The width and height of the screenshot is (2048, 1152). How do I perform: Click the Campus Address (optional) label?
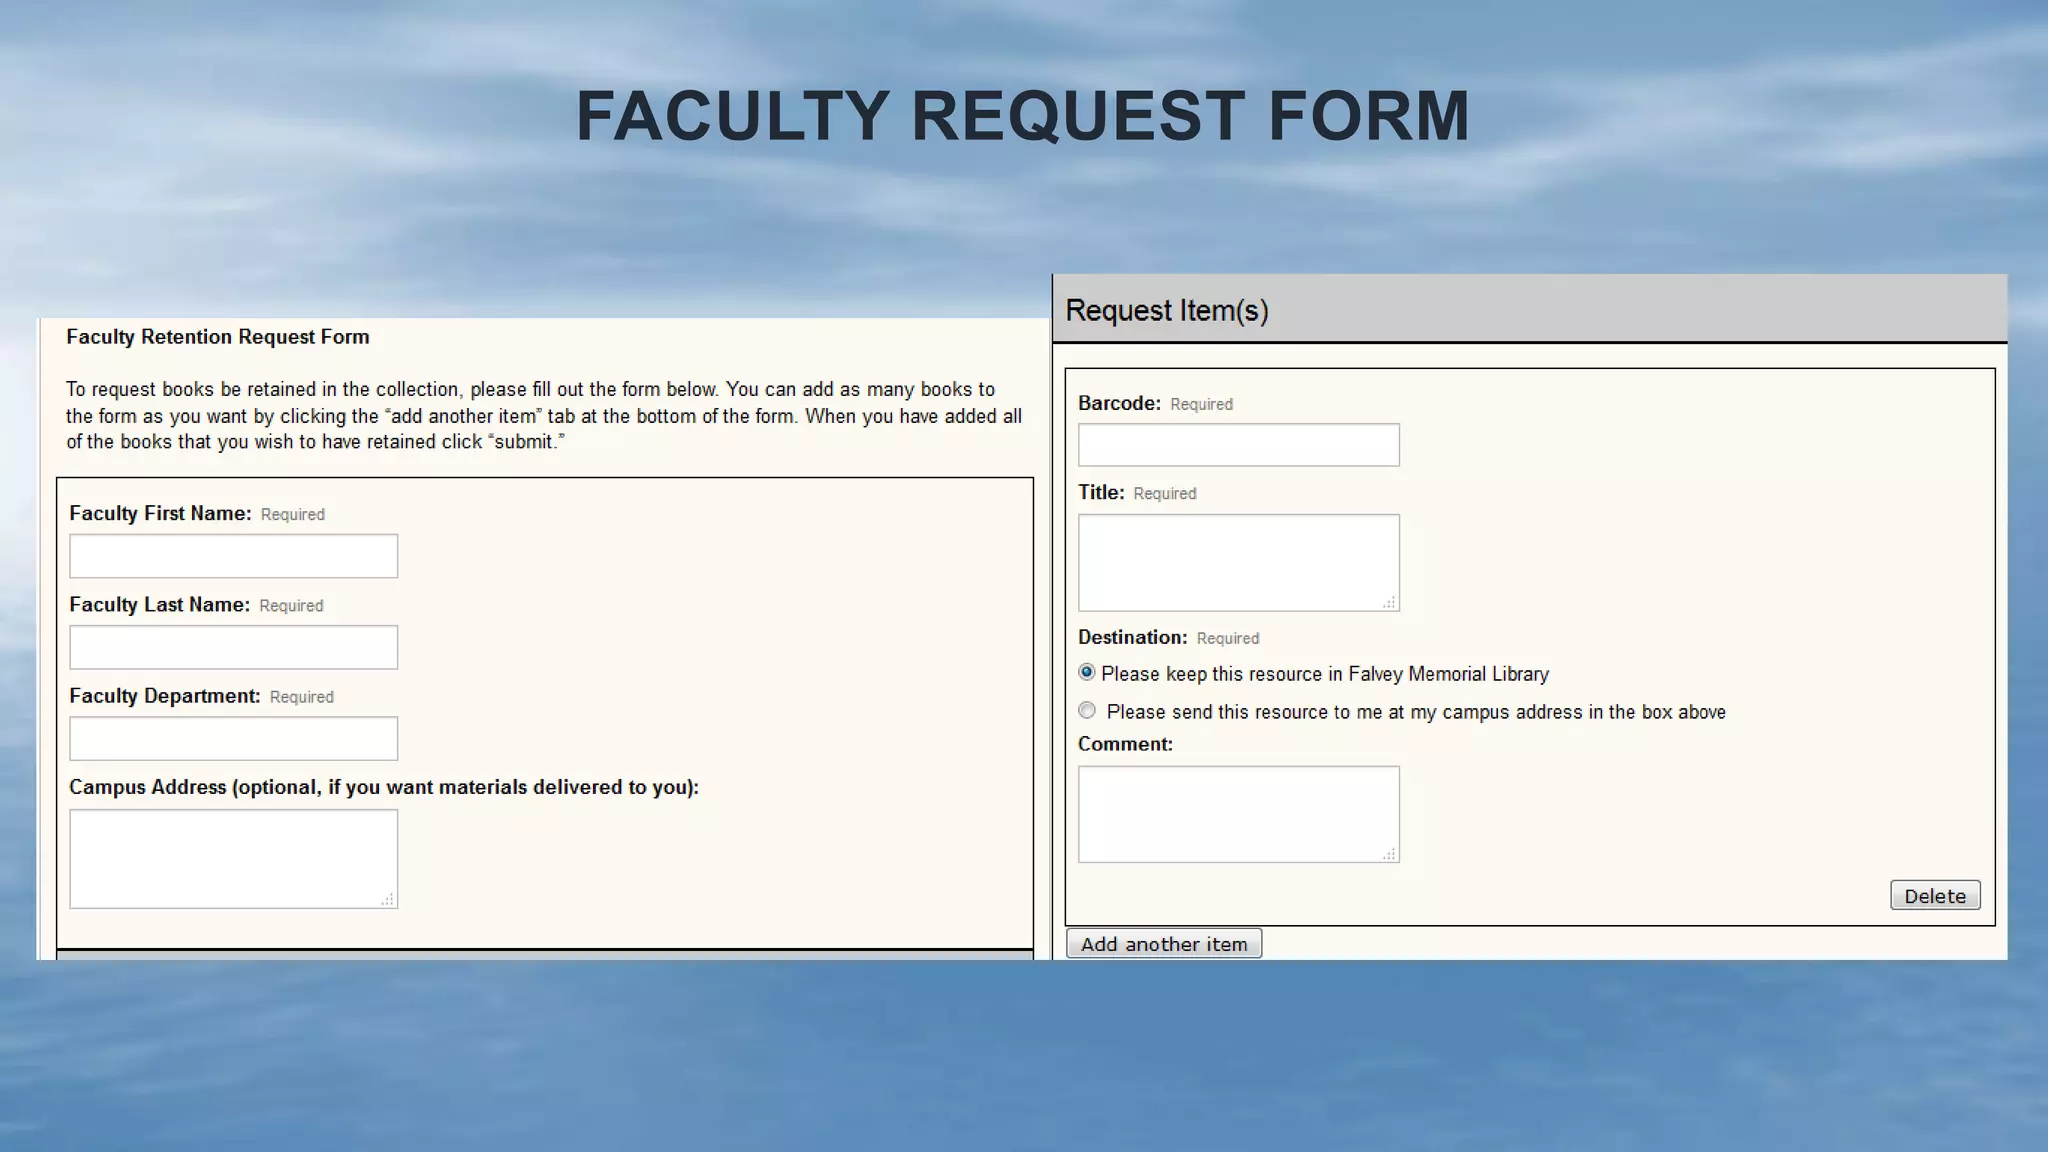click(x=384, y=787)
